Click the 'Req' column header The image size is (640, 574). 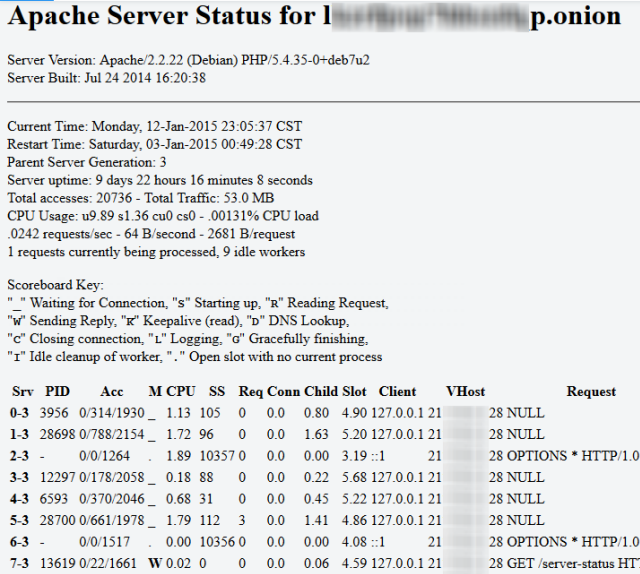251,392
